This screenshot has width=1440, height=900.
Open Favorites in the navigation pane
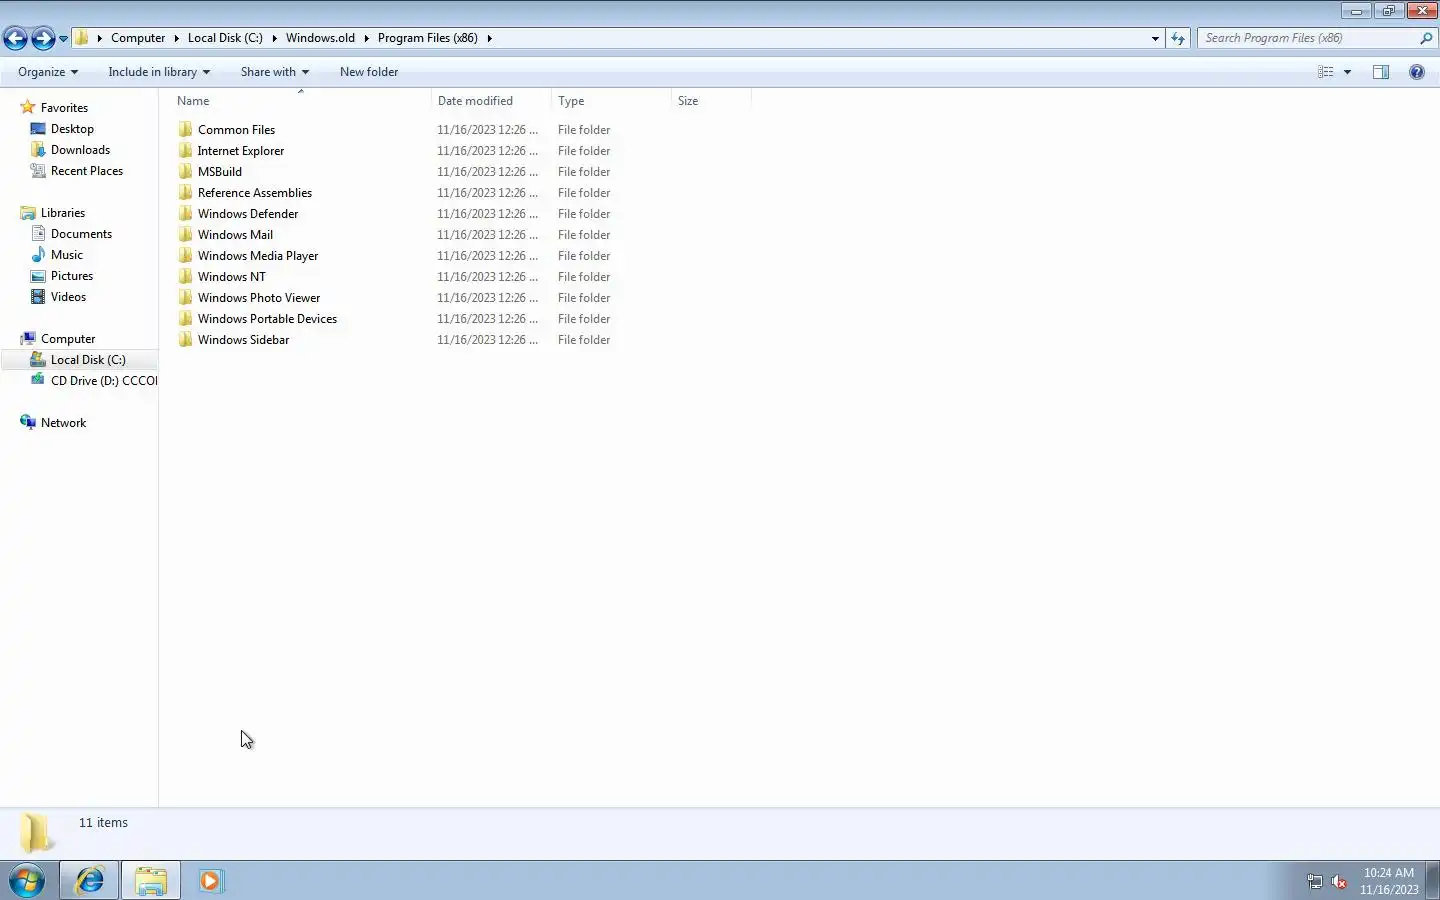(x=64, y=108)
